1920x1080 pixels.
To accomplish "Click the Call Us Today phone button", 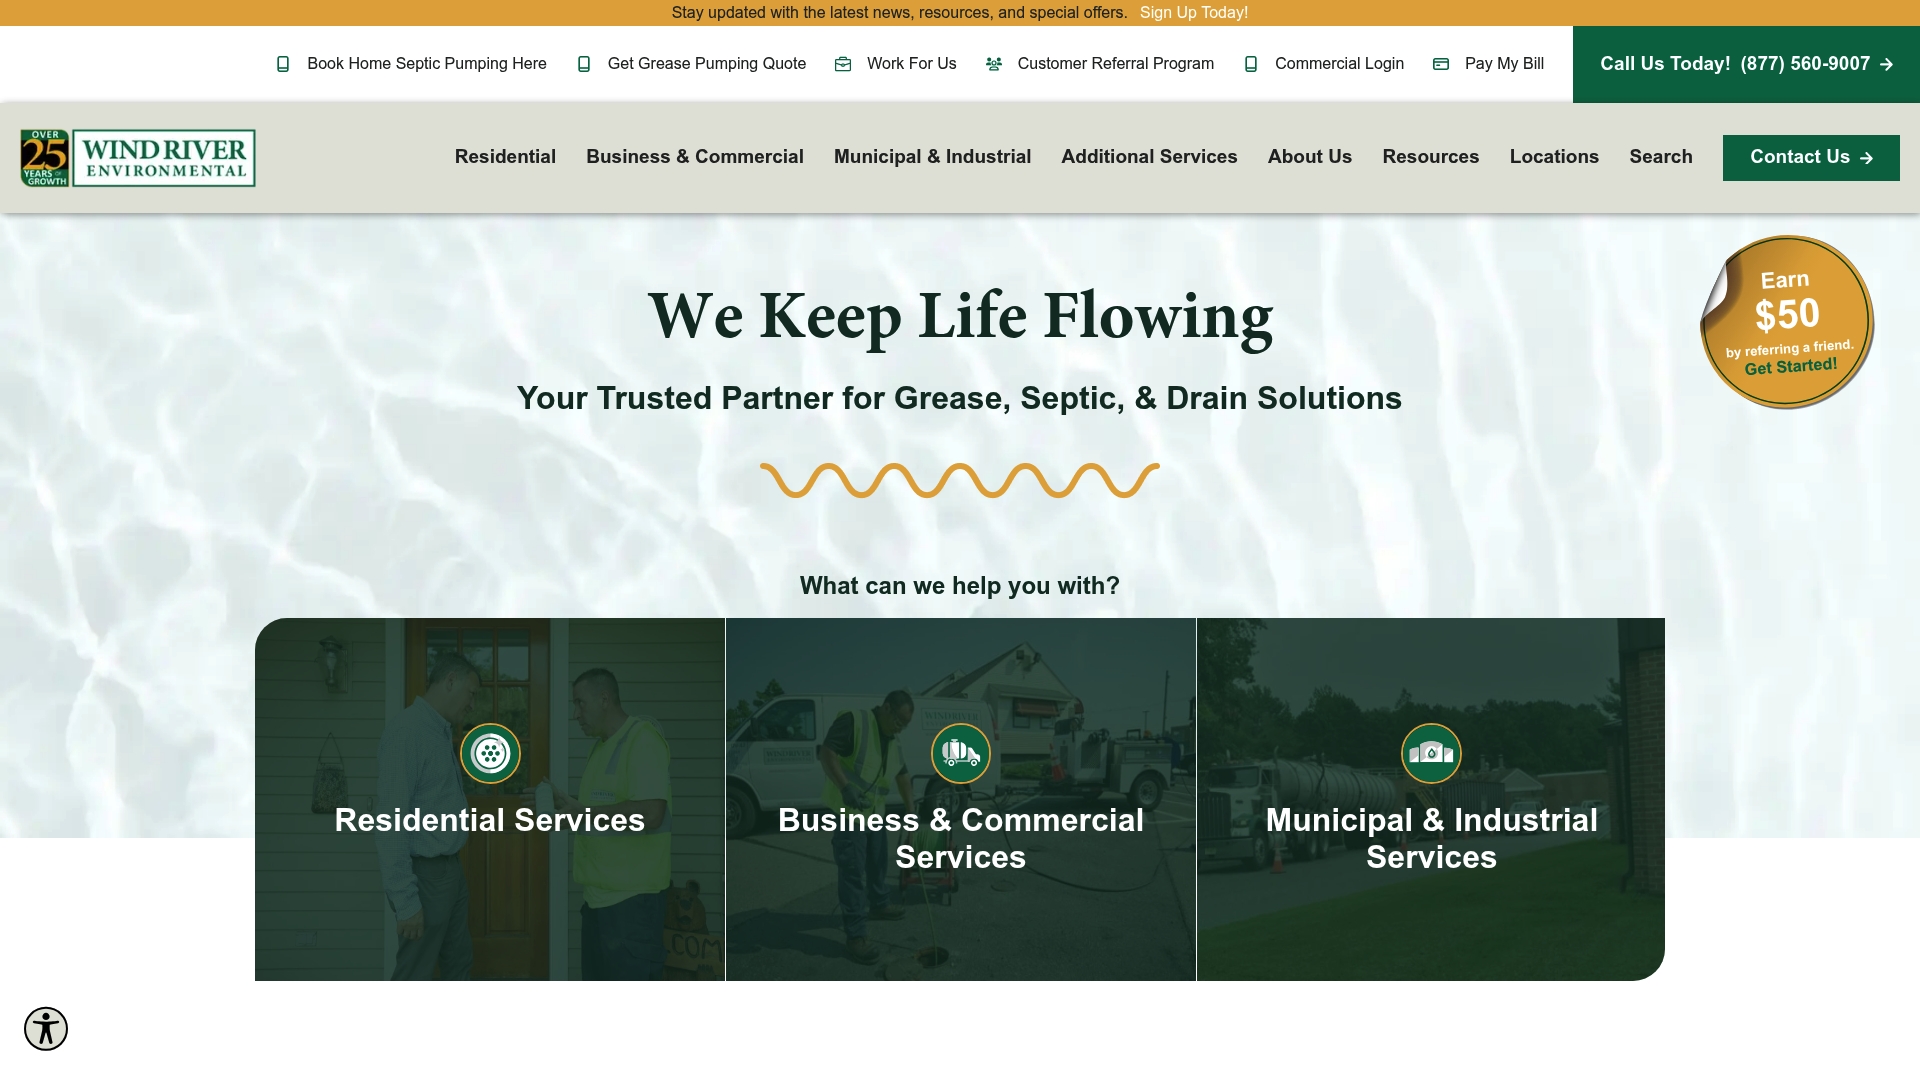I will pyautogui.click(x=1745, y=64).
